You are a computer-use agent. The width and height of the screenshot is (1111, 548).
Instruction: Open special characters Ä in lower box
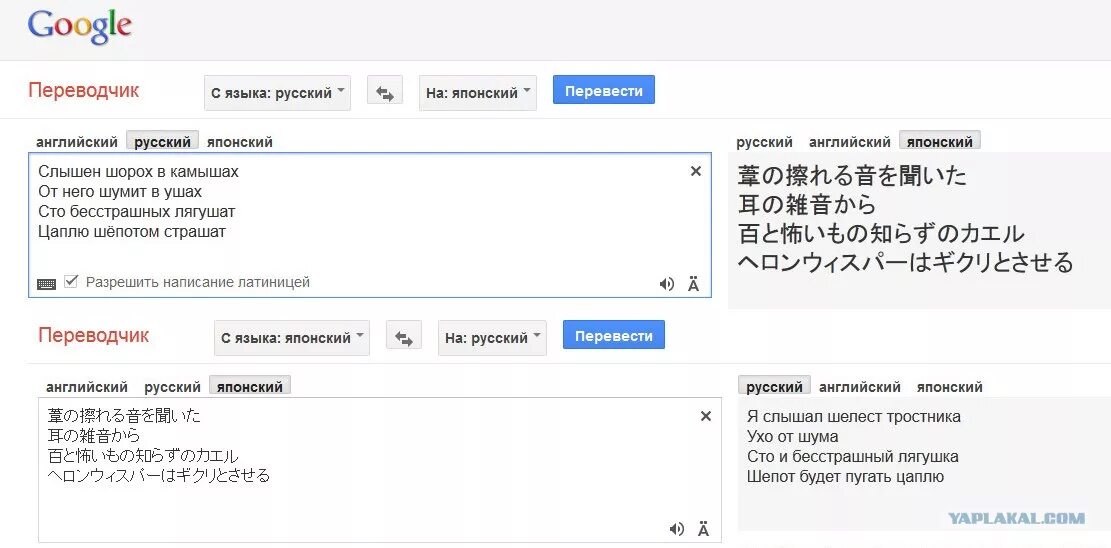click(704, 529)
